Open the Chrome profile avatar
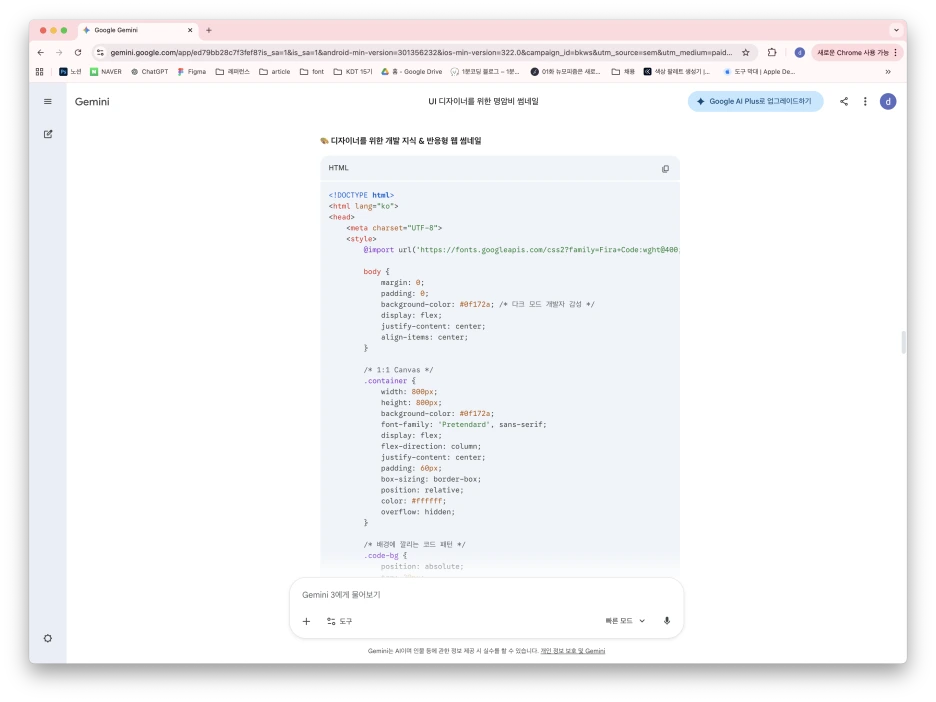 pos(799,53)
